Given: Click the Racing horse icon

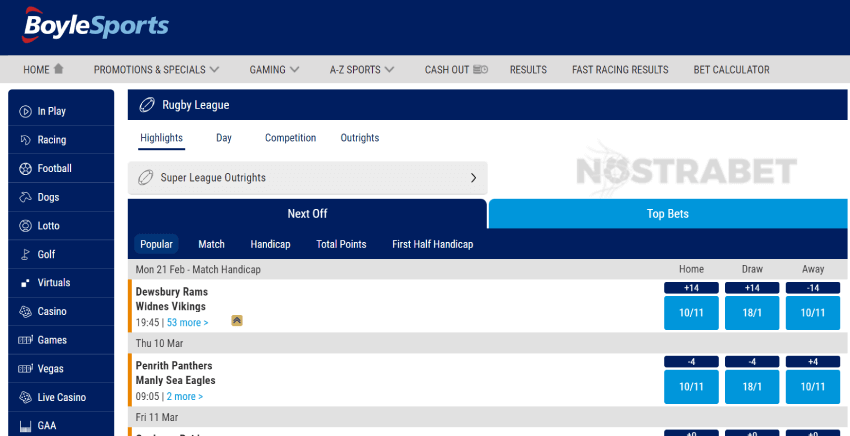Looking at the screenshot, I should [25, 140].
